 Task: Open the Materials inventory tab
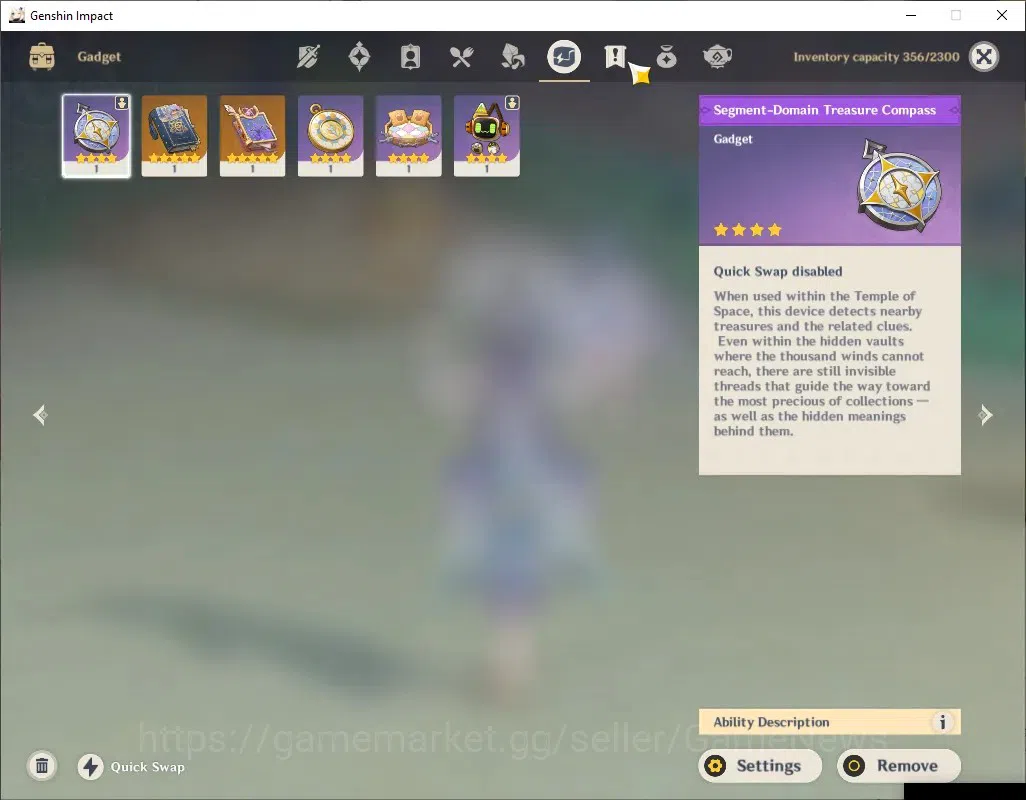[x=512, y=57]
